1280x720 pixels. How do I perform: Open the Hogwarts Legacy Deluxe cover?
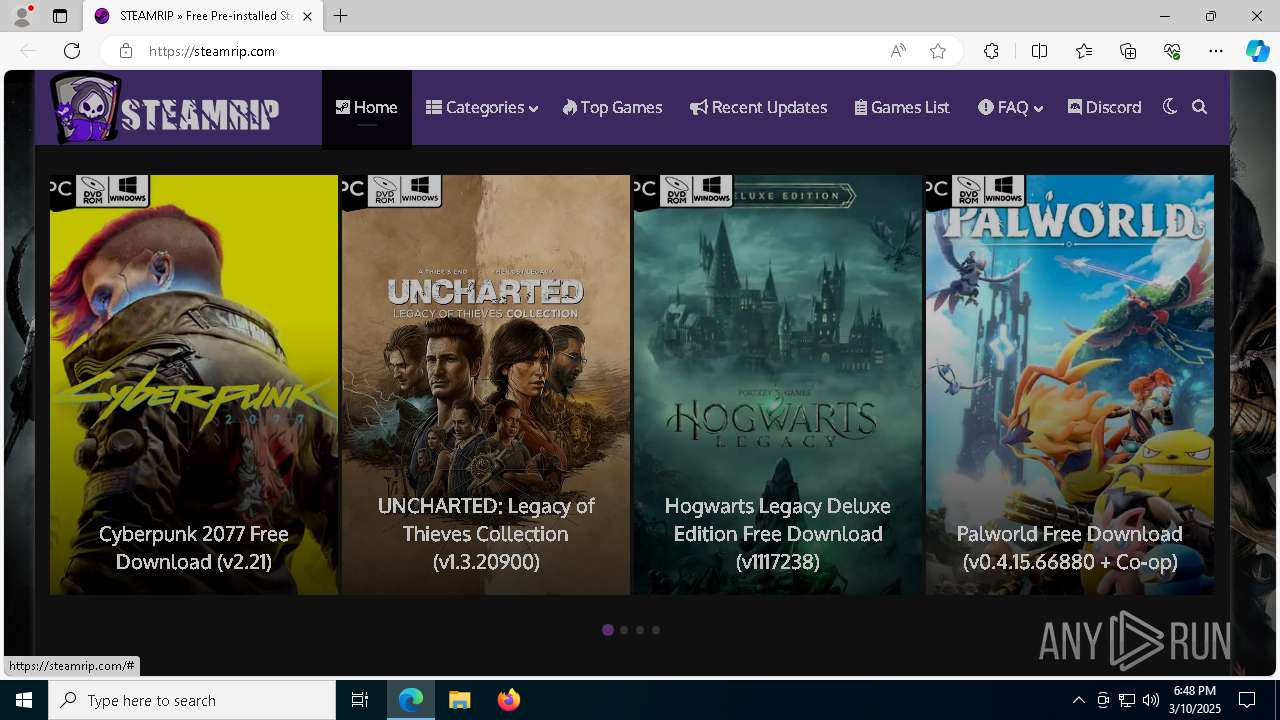(778, 385)
